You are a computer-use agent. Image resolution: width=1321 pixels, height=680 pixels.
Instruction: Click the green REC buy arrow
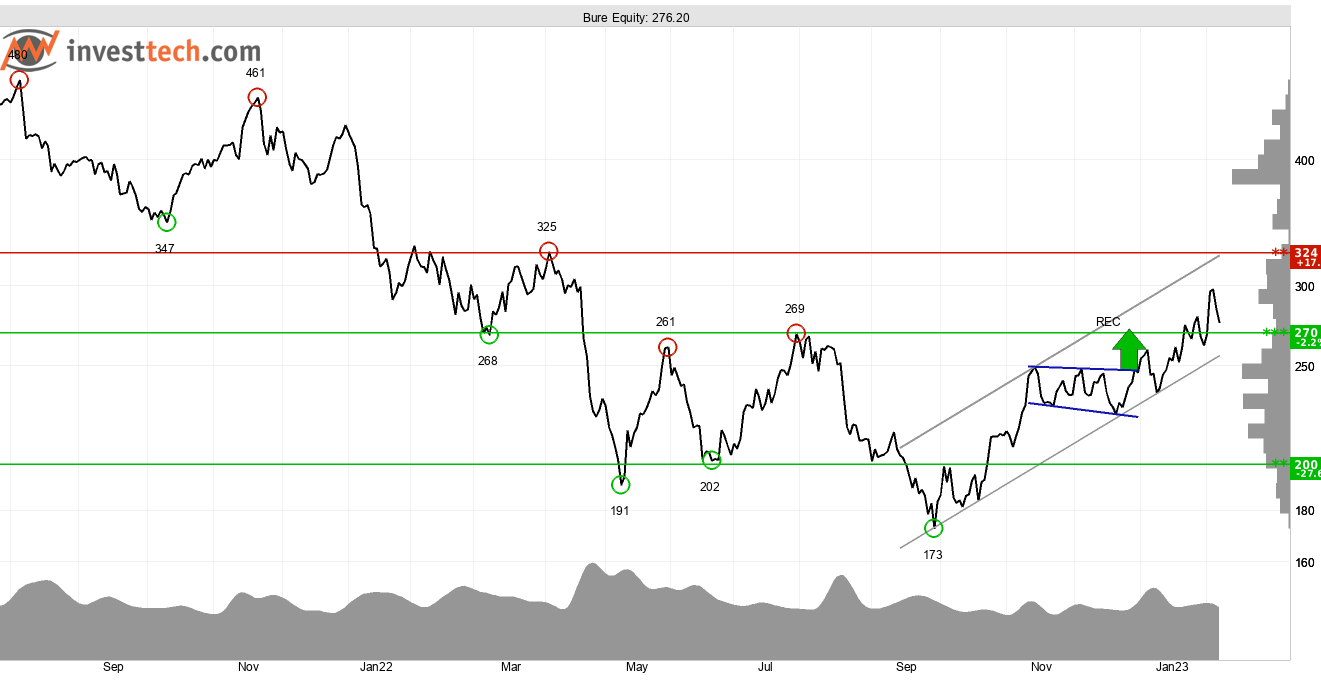tap(1129, 350)
